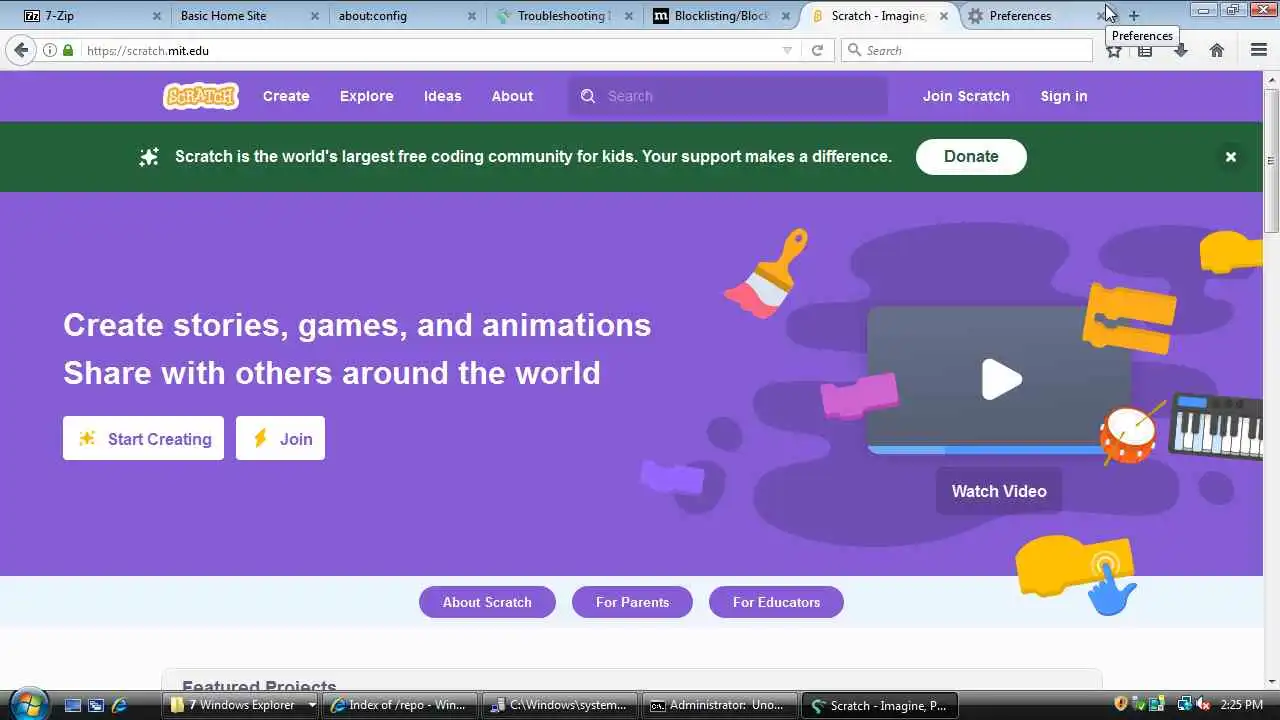
Task: Expand Windows Explorer taskbar group dropdown
Action: click(312, 705)
